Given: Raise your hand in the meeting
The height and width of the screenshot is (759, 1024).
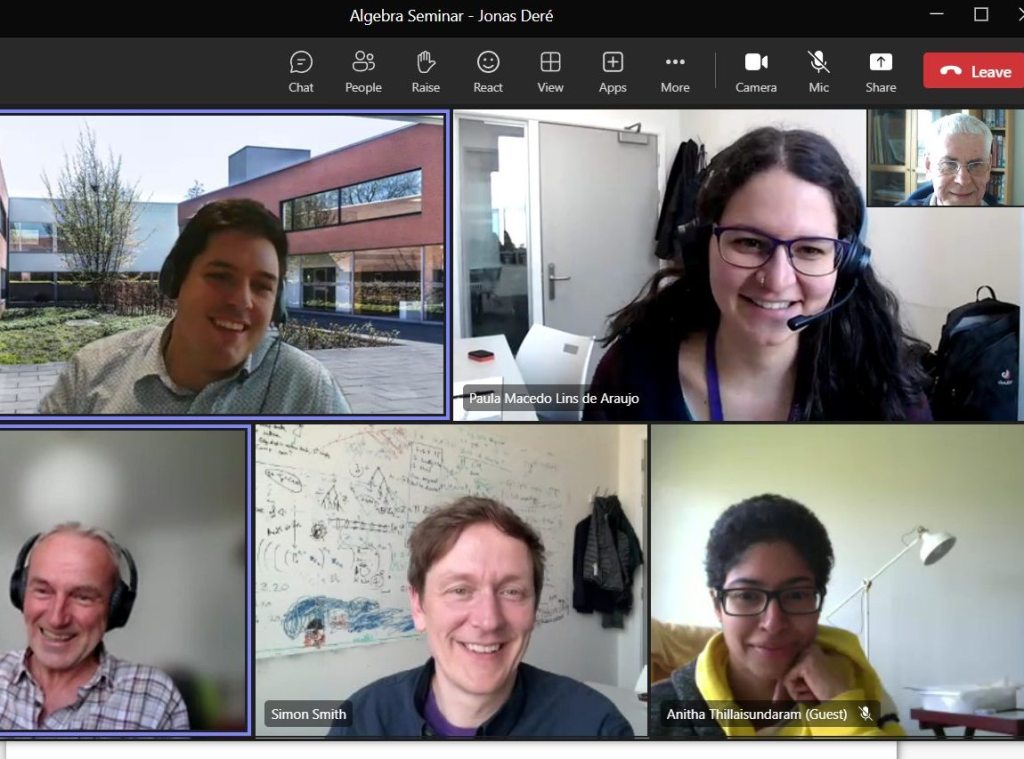Looking at the screenshot, I should click(426, 72).
